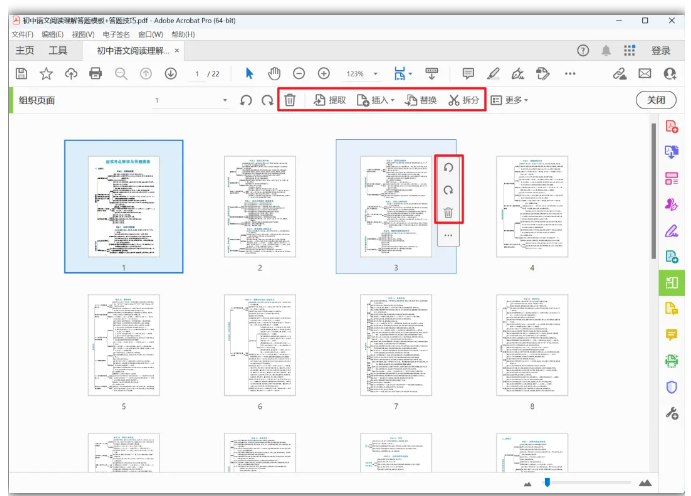The height and width of the screenshot is (496, 691).
Task: Delete selected pages with toolbar trash icon
Action: pos(290,100)
